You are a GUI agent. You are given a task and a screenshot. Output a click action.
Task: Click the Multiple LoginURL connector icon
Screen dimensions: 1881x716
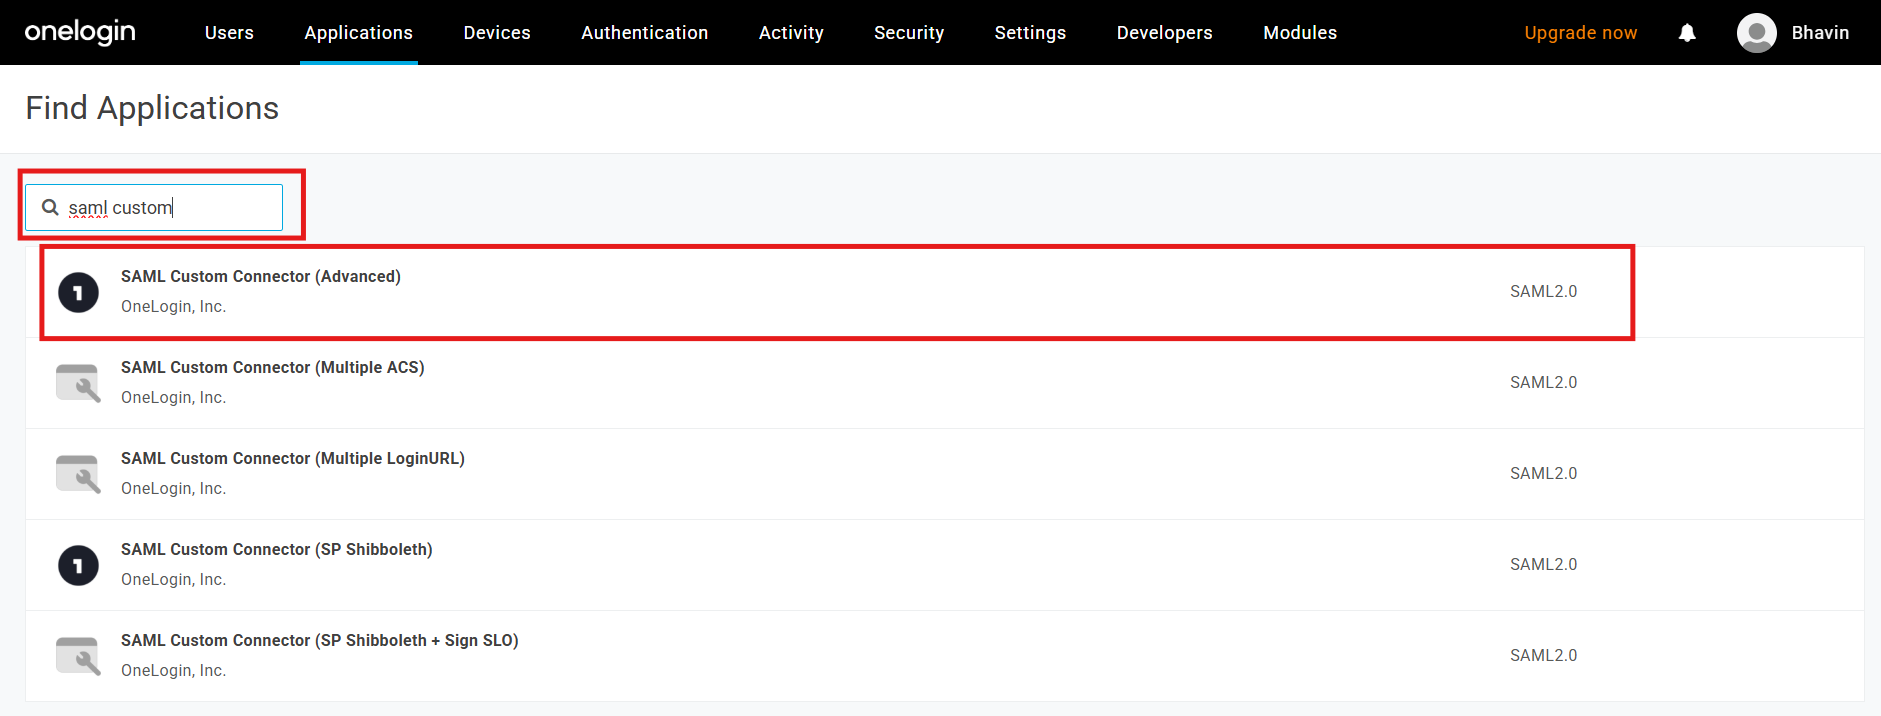tap(78, 474)
